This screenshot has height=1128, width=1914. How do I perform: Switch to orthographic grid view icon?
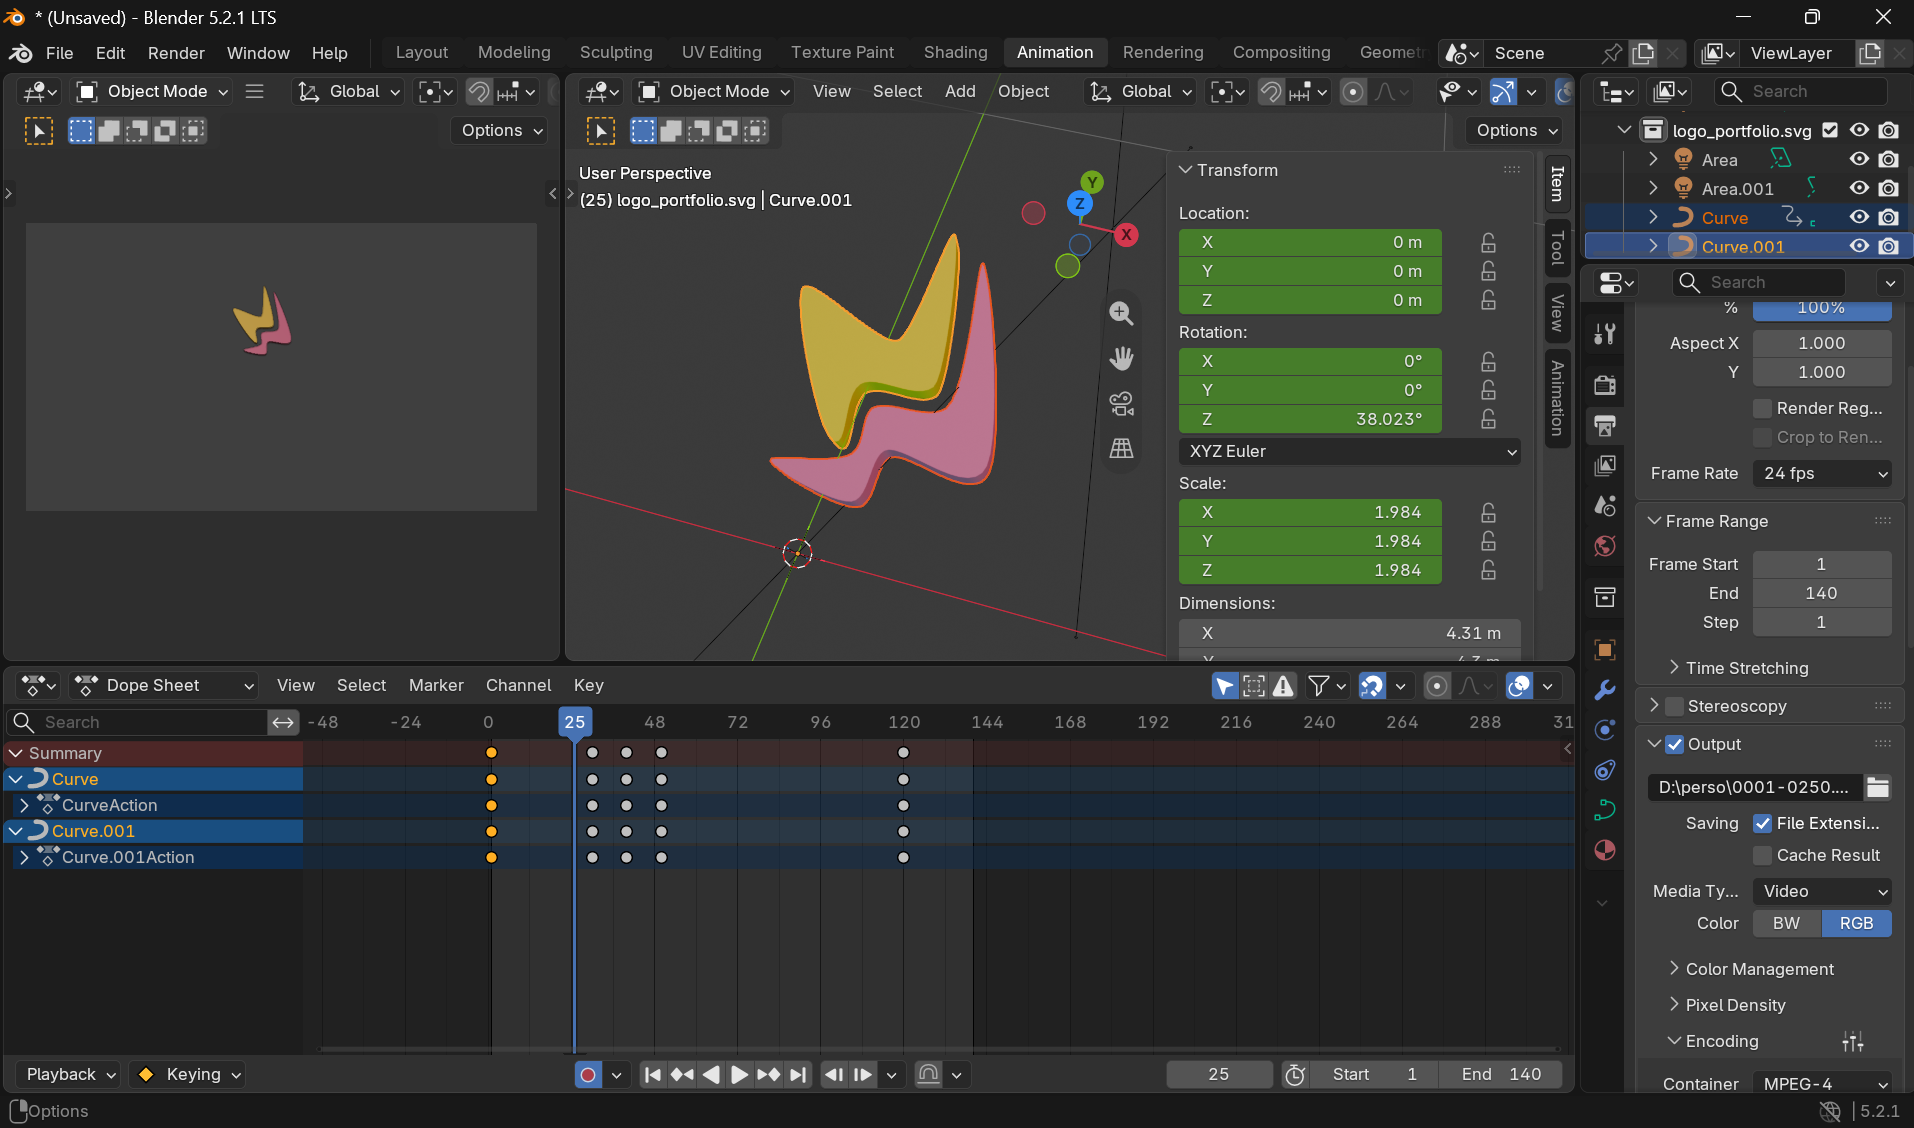(x=1121, y=449)
